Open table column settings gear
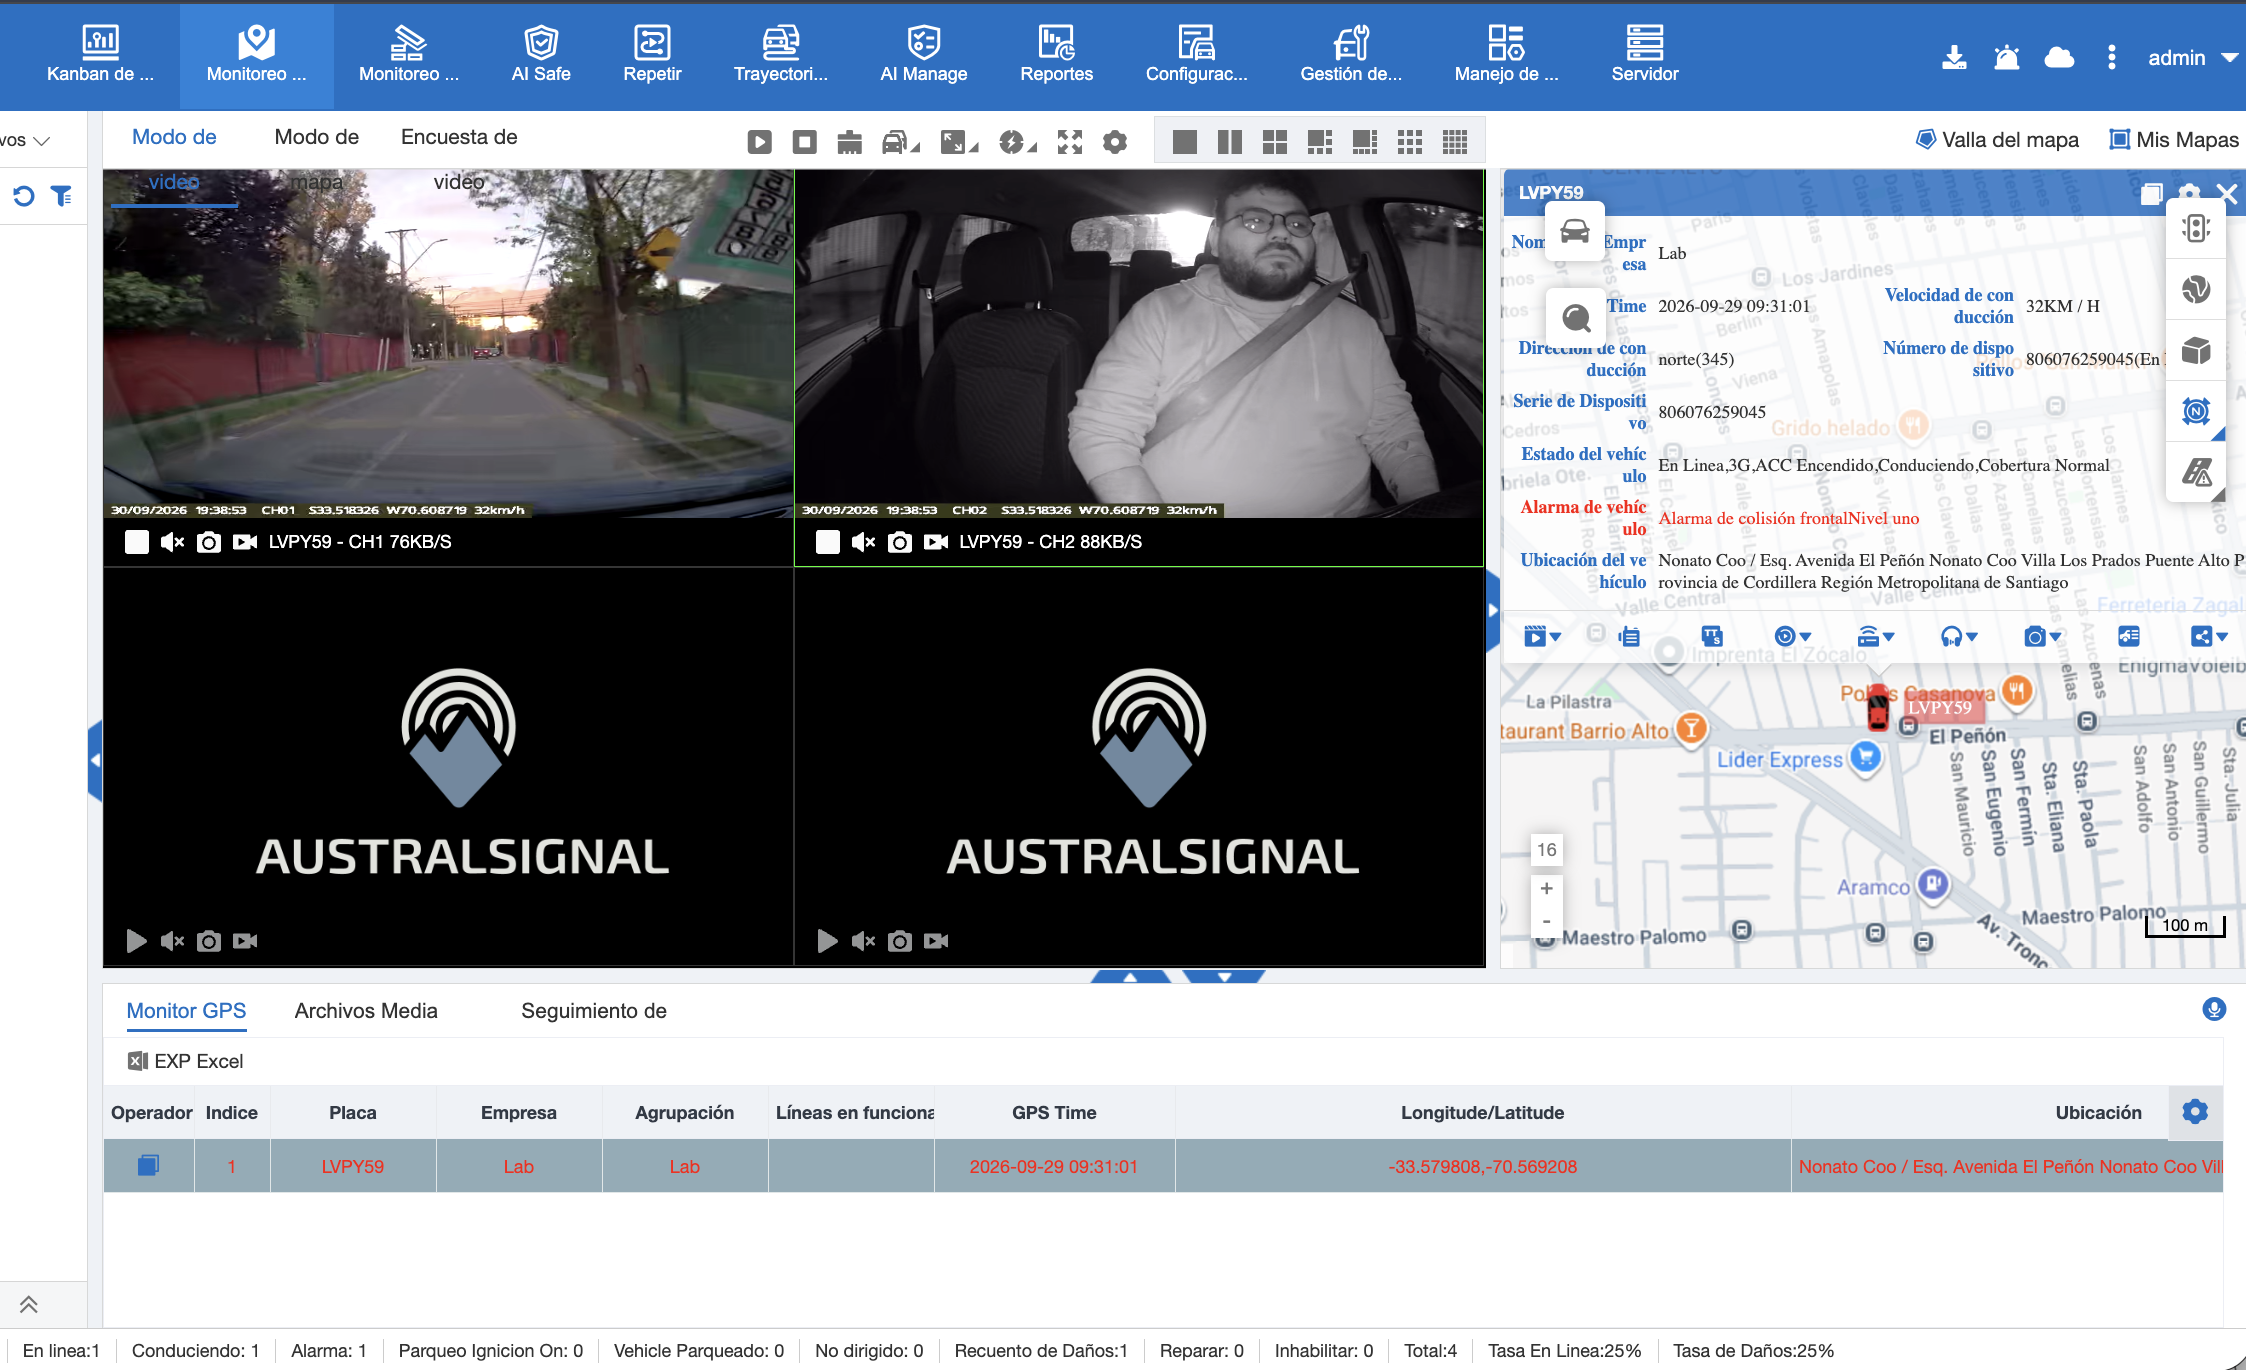Viewport: 2246px width, 1370px height. pyautogui.click(x=2195, y=1112)
